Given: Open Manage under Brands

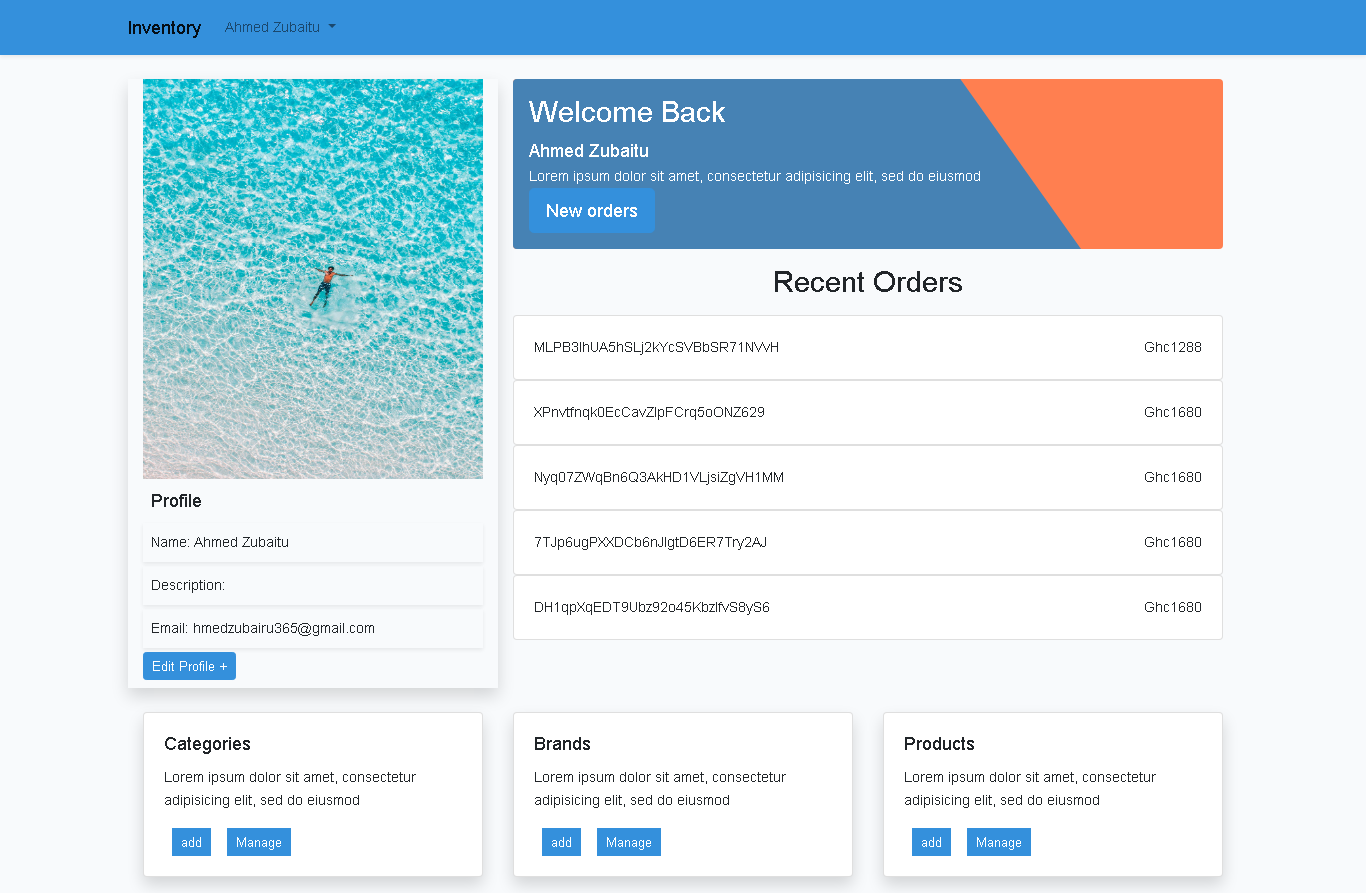Looking at the screenshot, I should click(x=629, y=842).
